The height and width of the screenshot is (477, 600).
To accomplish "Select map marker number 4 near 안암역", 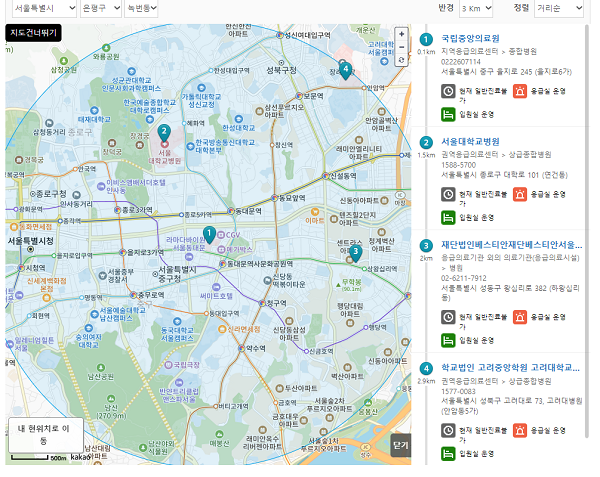I will point(346,71).
